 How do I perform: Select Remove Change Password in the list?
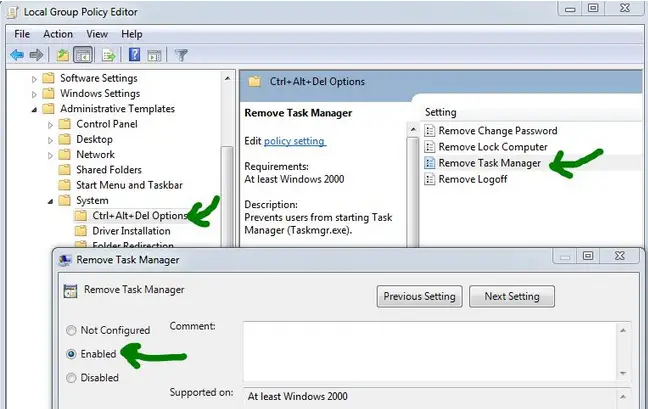tap(498, 131)
